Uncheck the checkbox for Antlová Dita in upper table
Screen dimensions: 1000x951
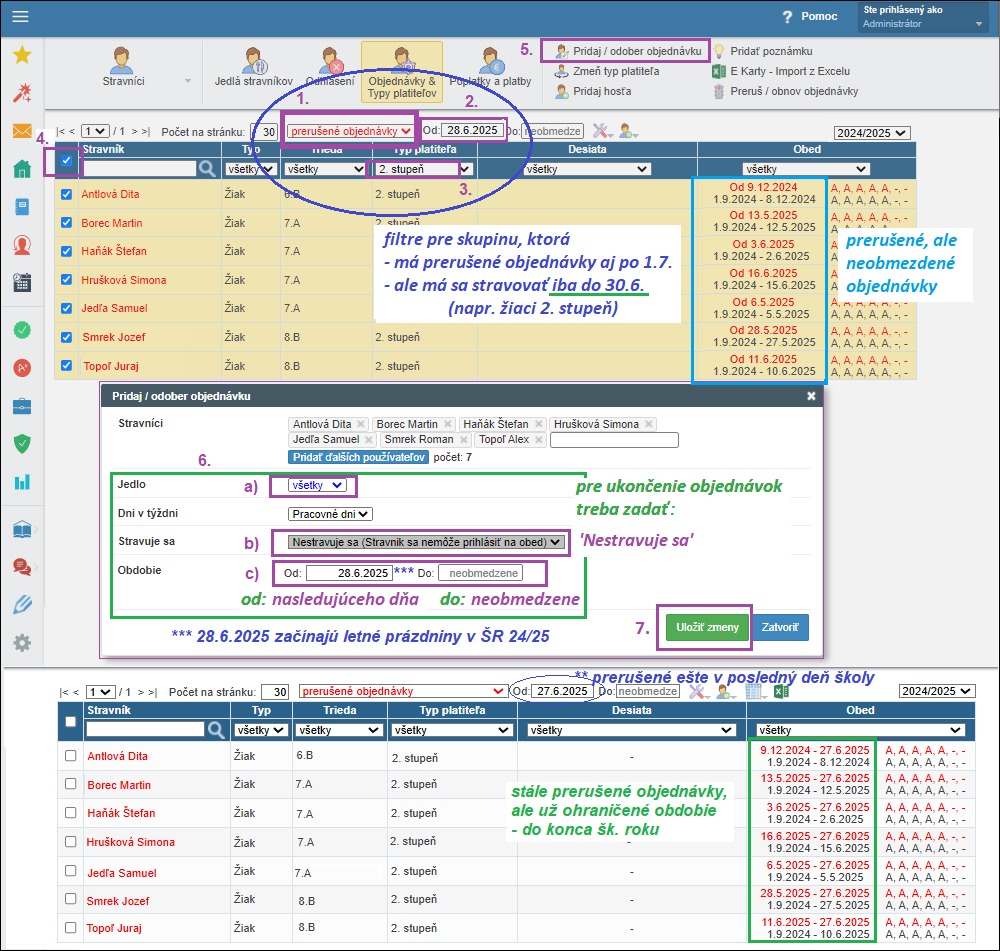[67, 195]
